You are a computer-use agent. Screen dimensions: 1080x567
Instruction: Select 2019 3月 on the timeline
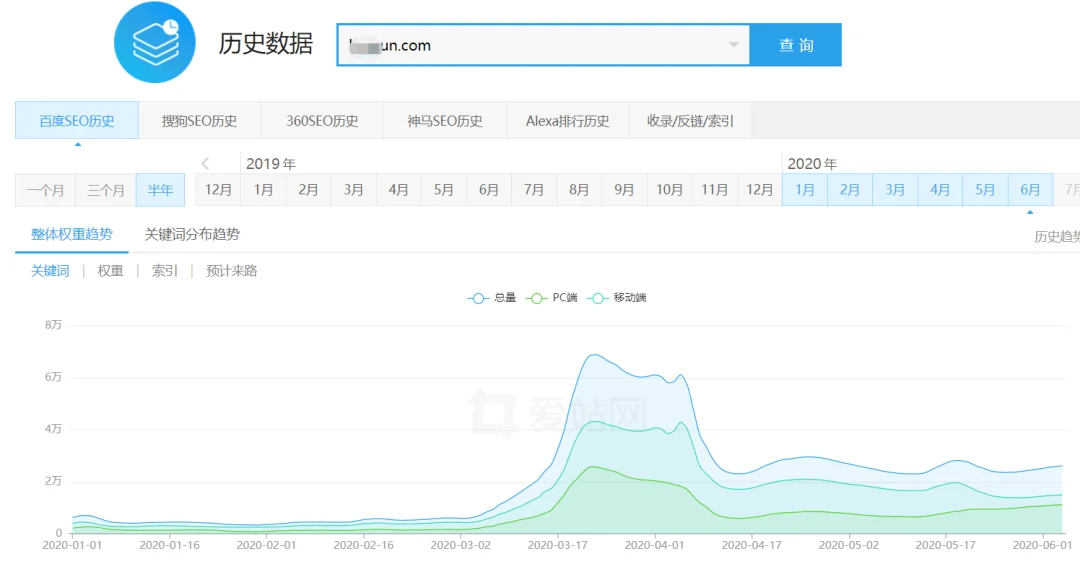pyautogui.click(x=353, y=189)
